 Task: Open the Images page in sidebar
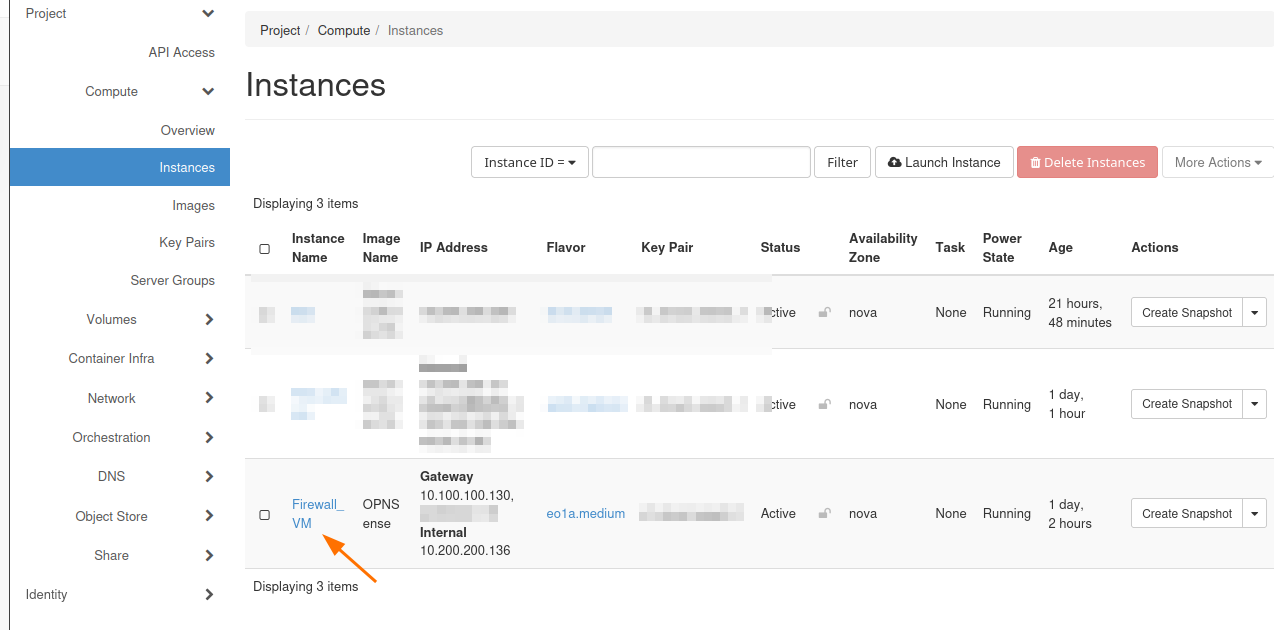click(x=193, y=206)
